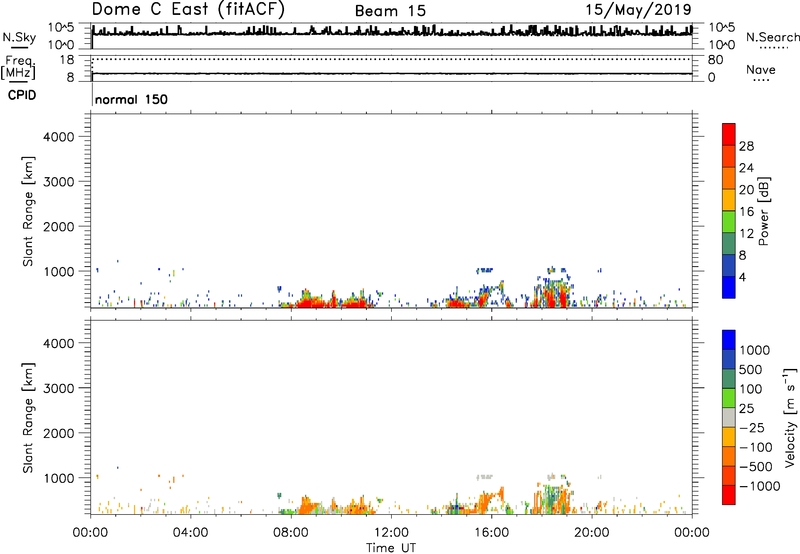Click the orange velocity streak near 16:00
The width and height of the screenshot is (800, 554).
[x=491, y=498]
